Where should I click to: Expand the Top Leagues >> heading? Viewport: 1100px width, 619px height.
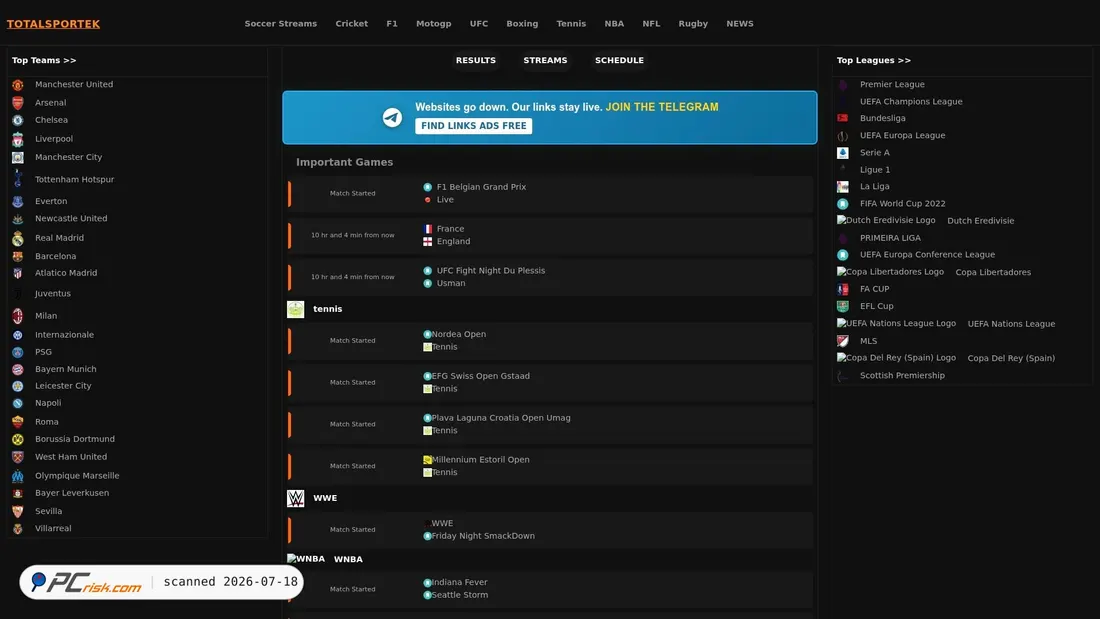(x=873, y=60)
